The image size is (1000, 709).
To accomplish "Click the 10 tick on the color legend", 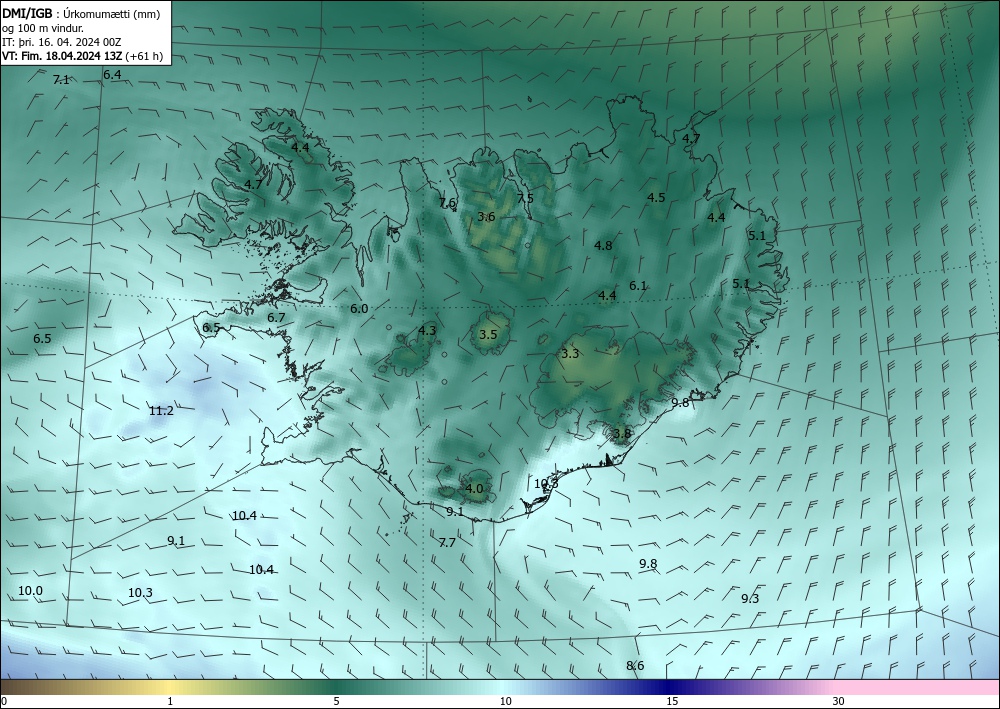I will 506,701.
